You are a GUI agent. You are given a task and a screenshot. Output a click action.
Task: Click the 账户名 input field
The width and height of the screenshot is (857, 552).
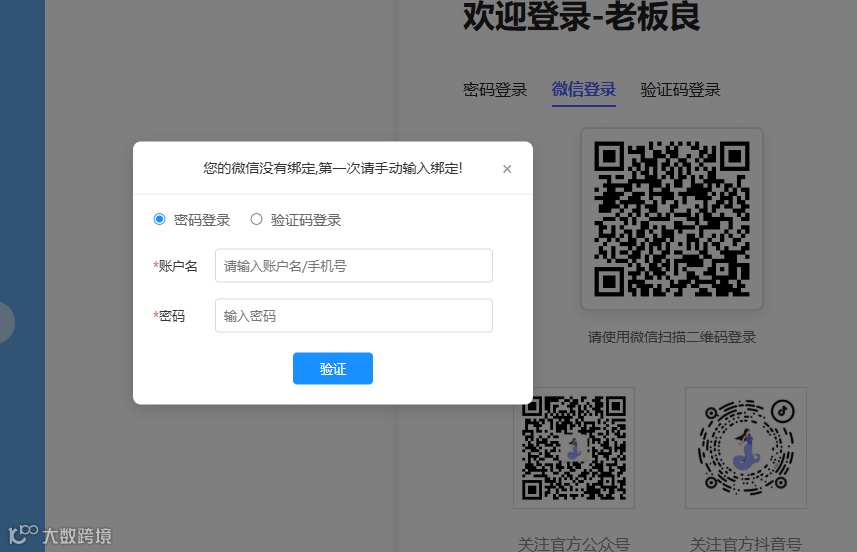[354, 266]
